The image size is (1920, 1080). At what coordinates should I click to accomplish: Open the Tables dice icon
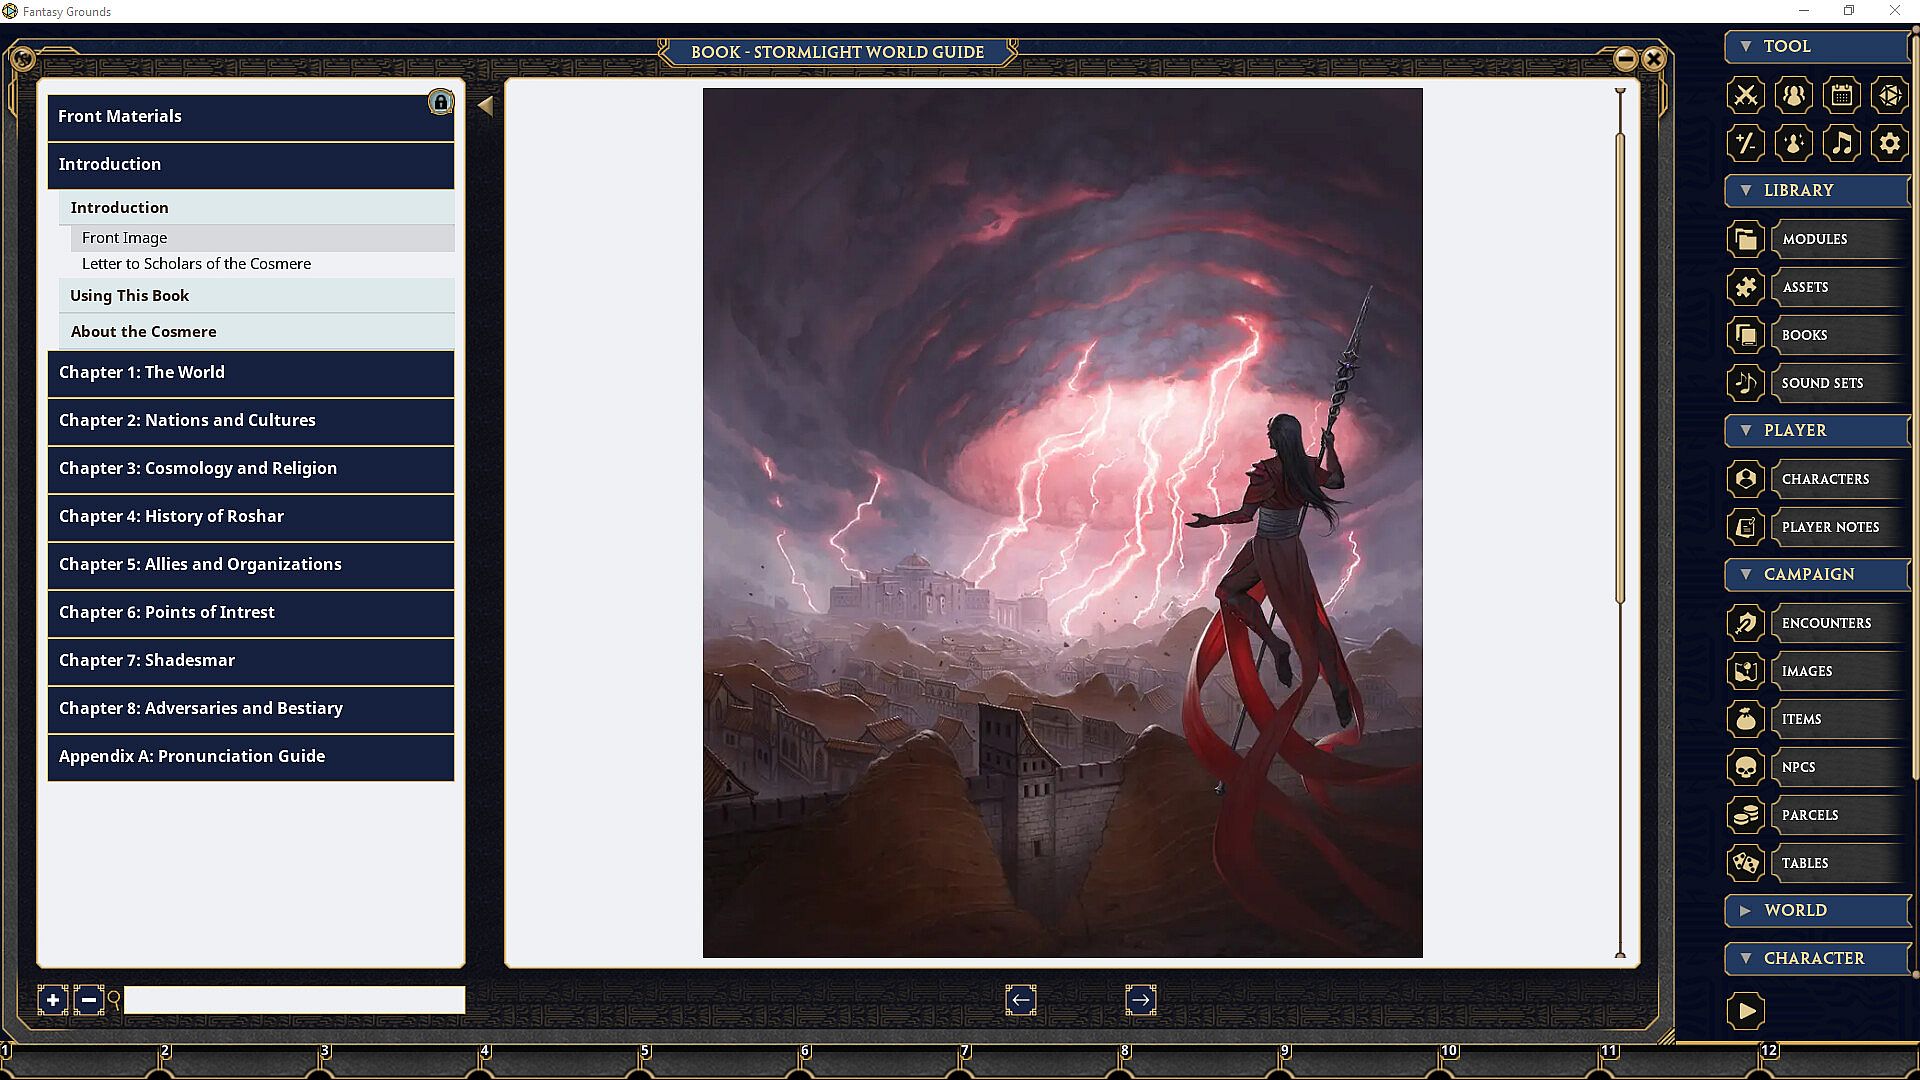[x=1745, y=863]
